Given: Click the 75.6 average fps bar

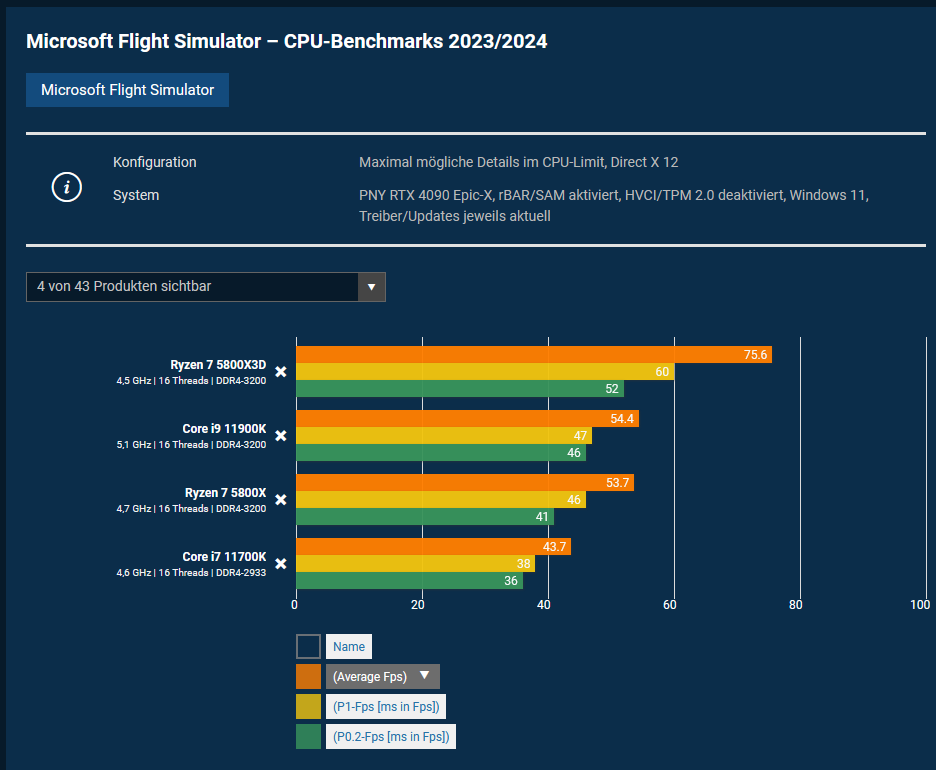Looking at the screenshot, I should [534, 355].
